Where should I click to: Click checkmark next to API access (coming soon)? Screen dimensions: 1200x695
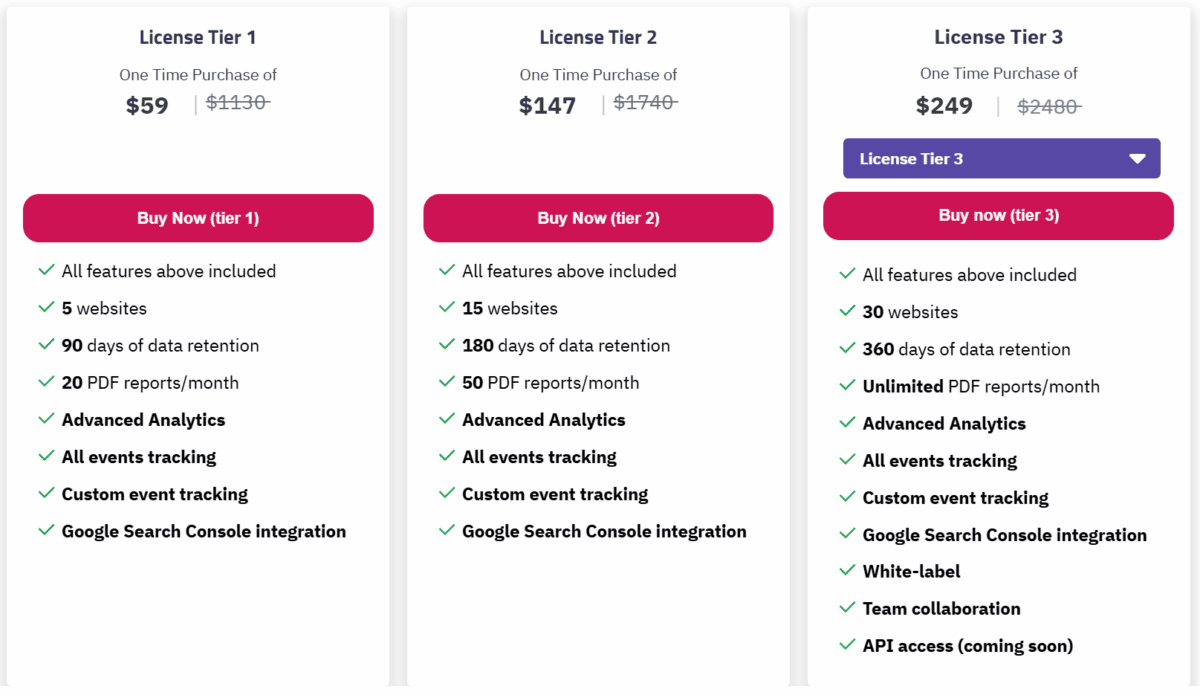coord(847,645)
